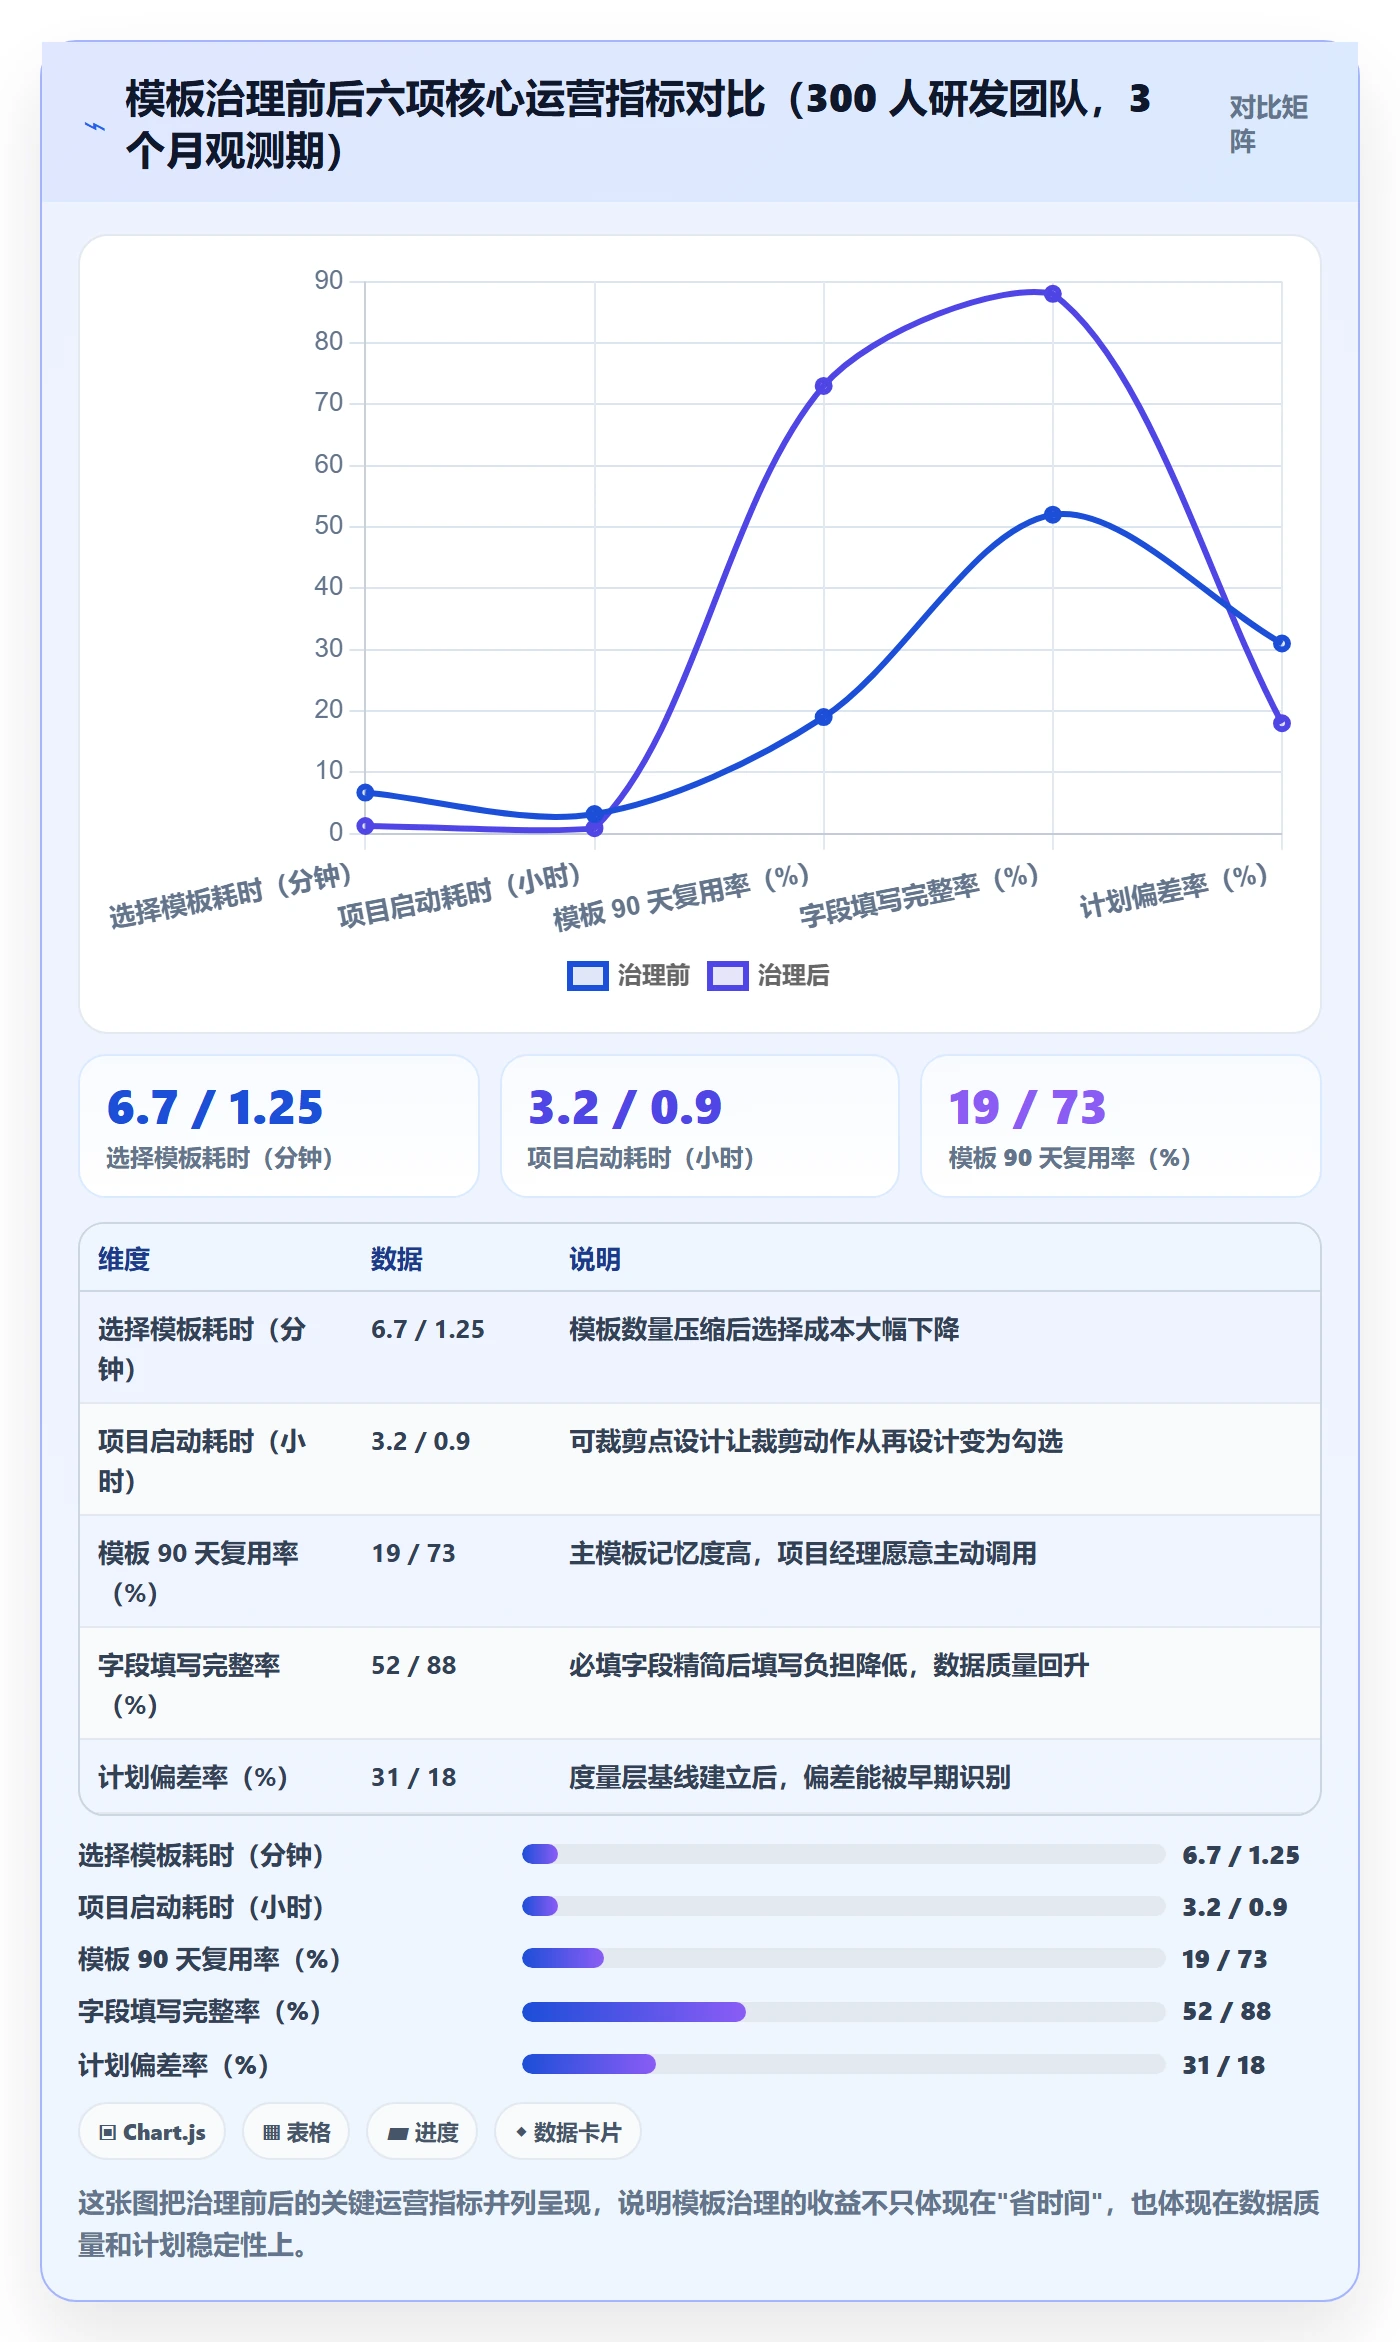
Task: Click text 主模板记忆度高，项目经理愿意主动调用
Action: (x=803, y=1553)
